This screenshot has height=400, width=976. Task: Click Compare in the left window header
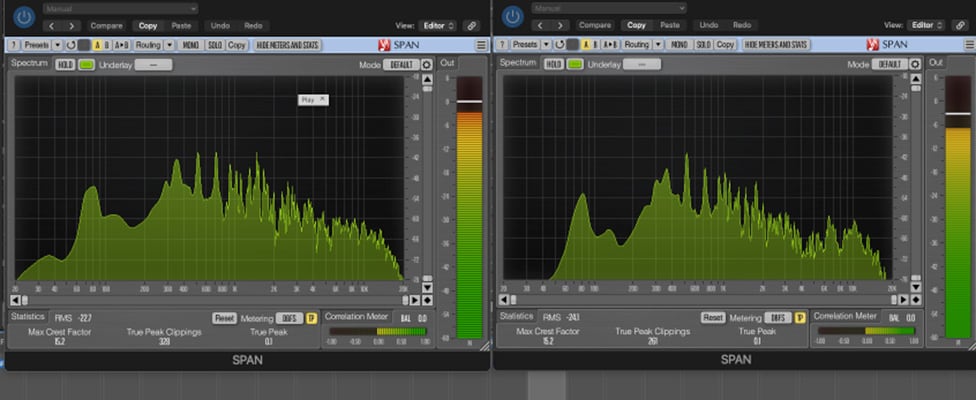[x=106, y=26]
